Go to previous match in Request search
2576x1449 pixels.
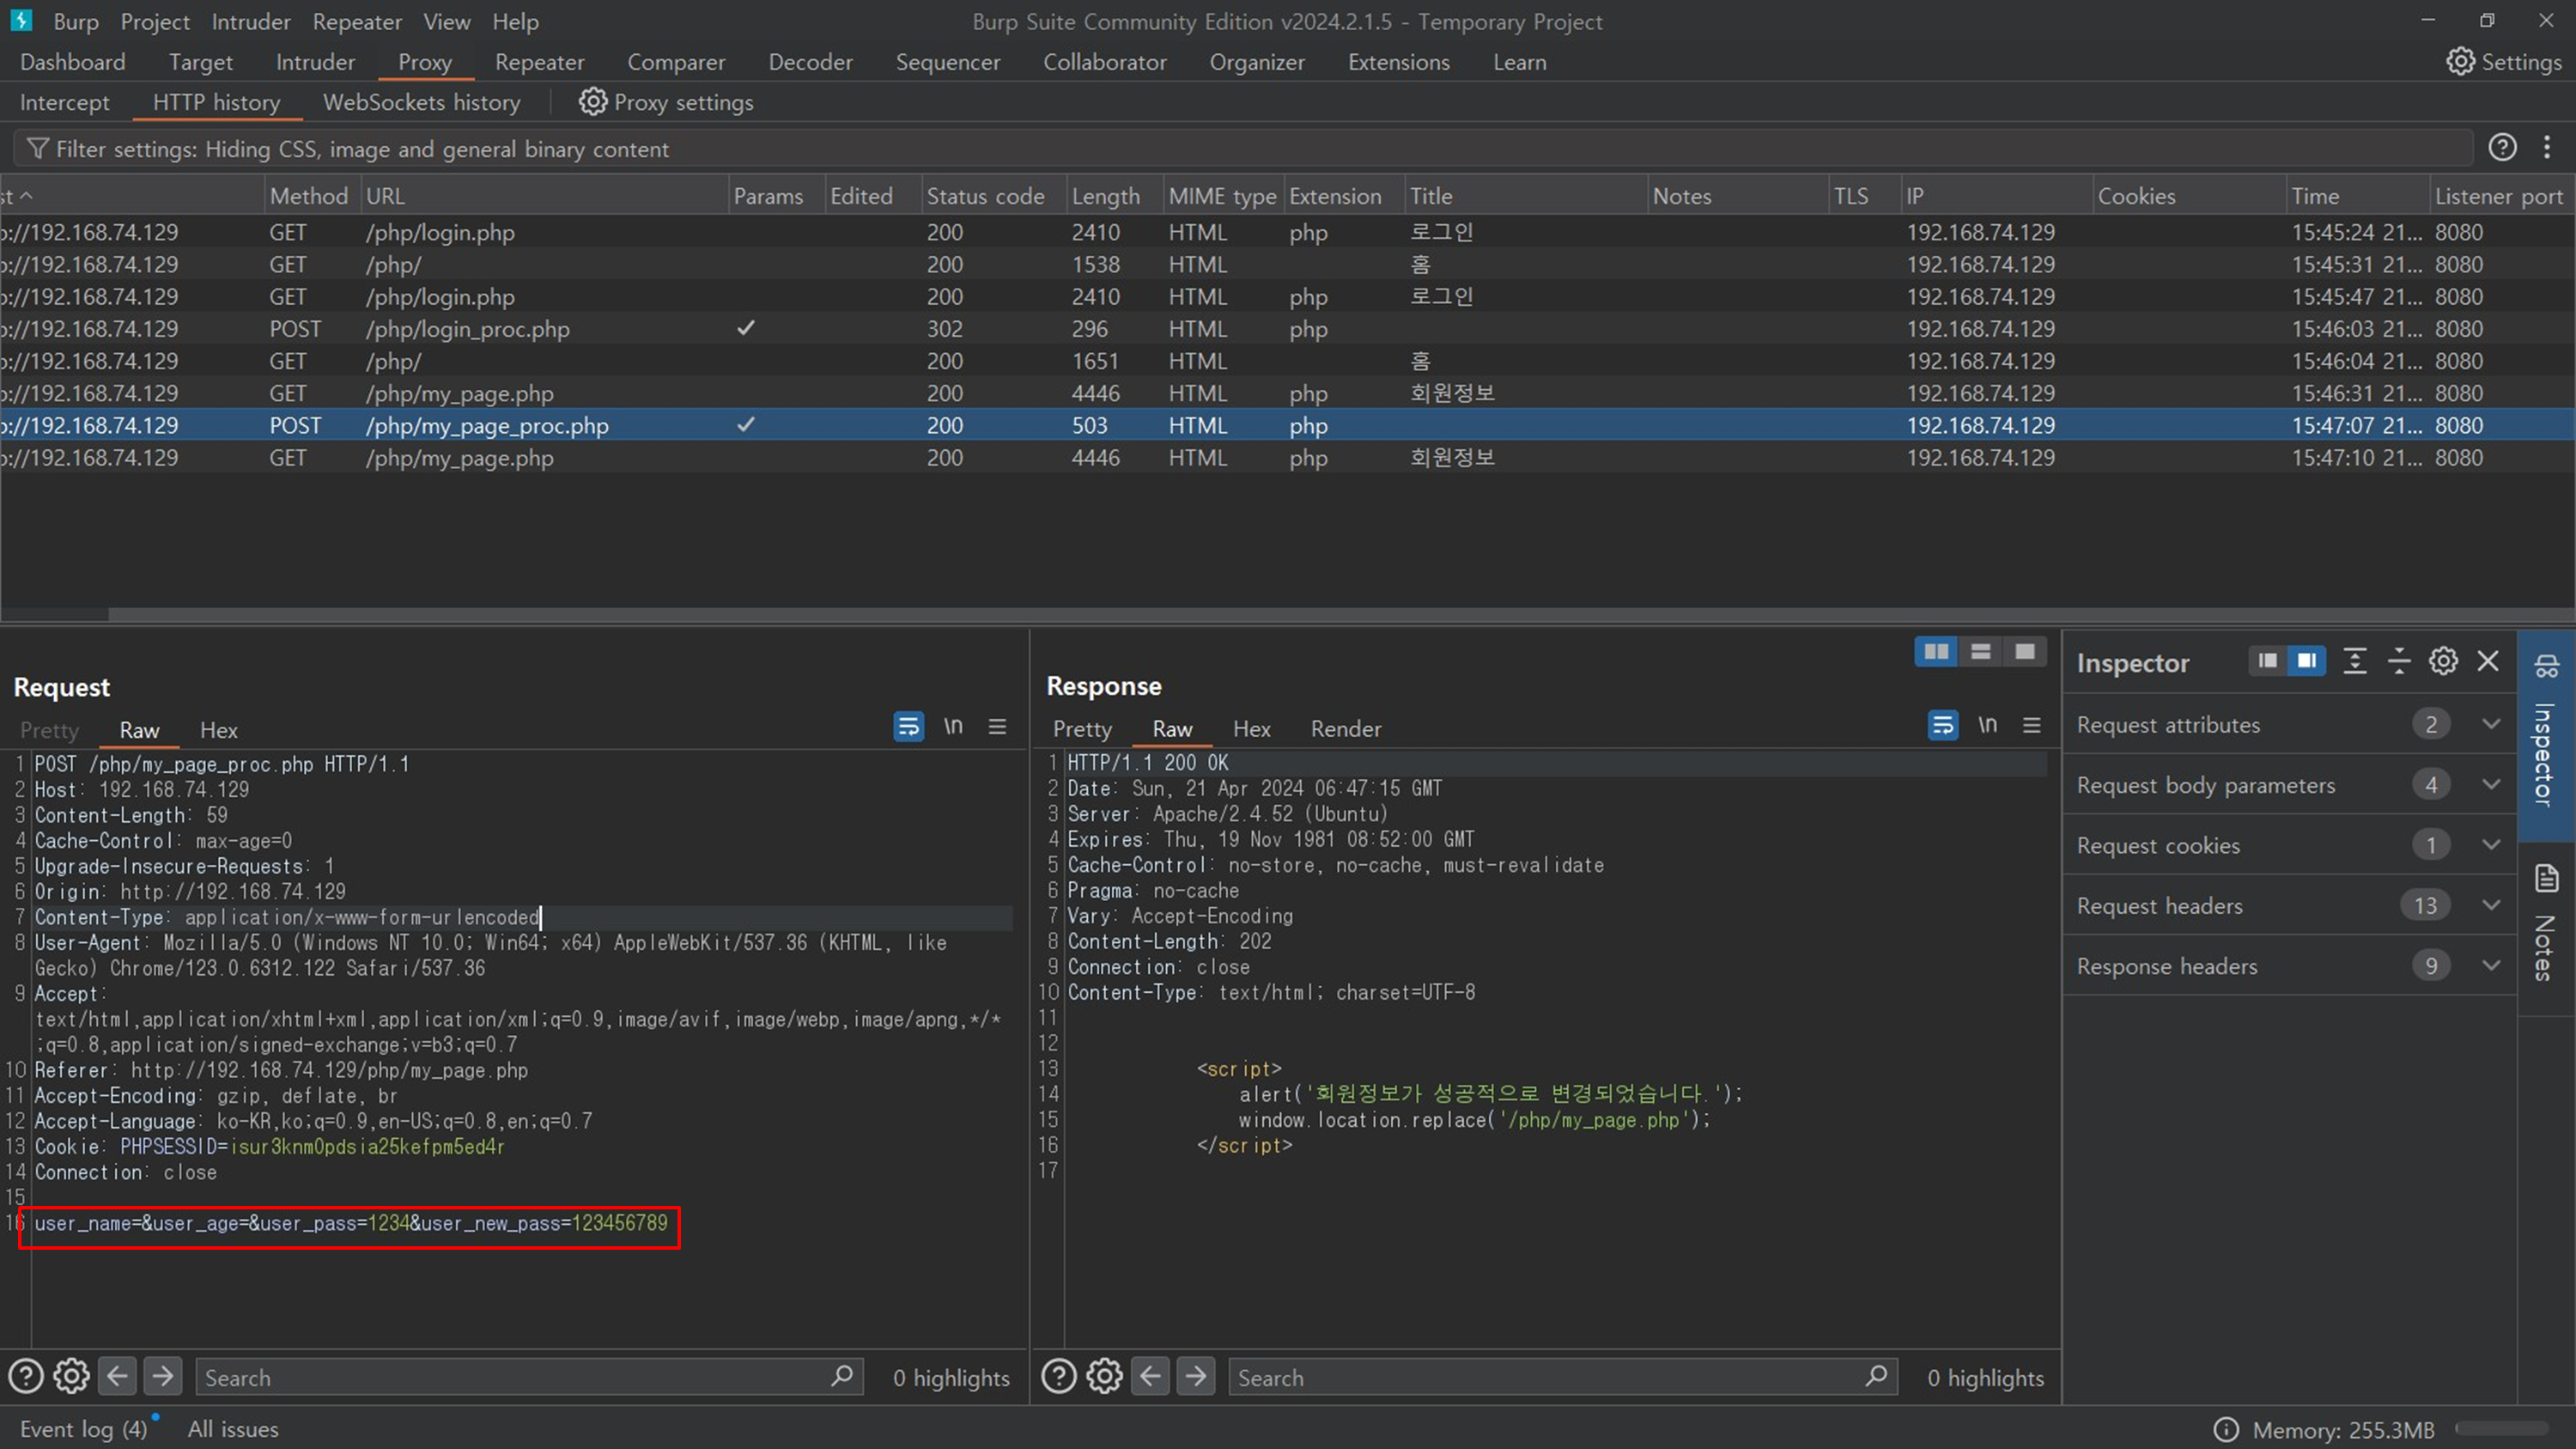[x=117, y=1377]
